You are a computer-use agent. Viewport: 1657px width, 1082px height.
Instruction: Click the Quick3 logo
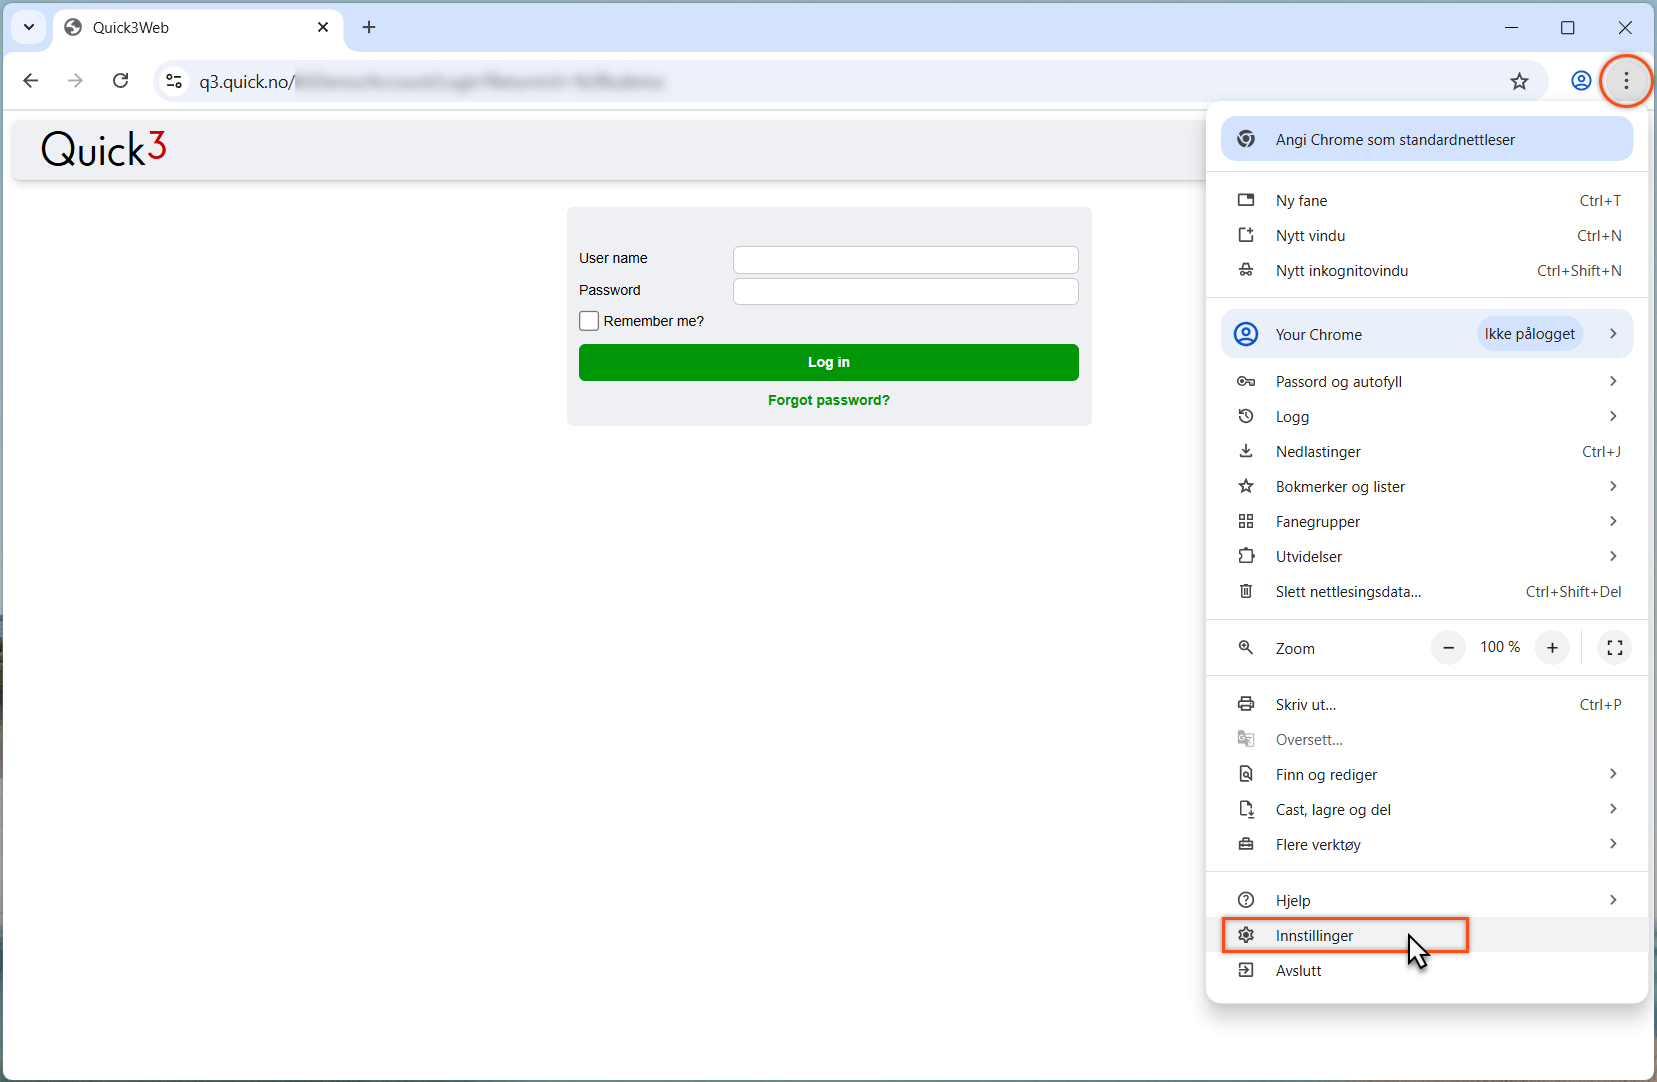(104, 149)
